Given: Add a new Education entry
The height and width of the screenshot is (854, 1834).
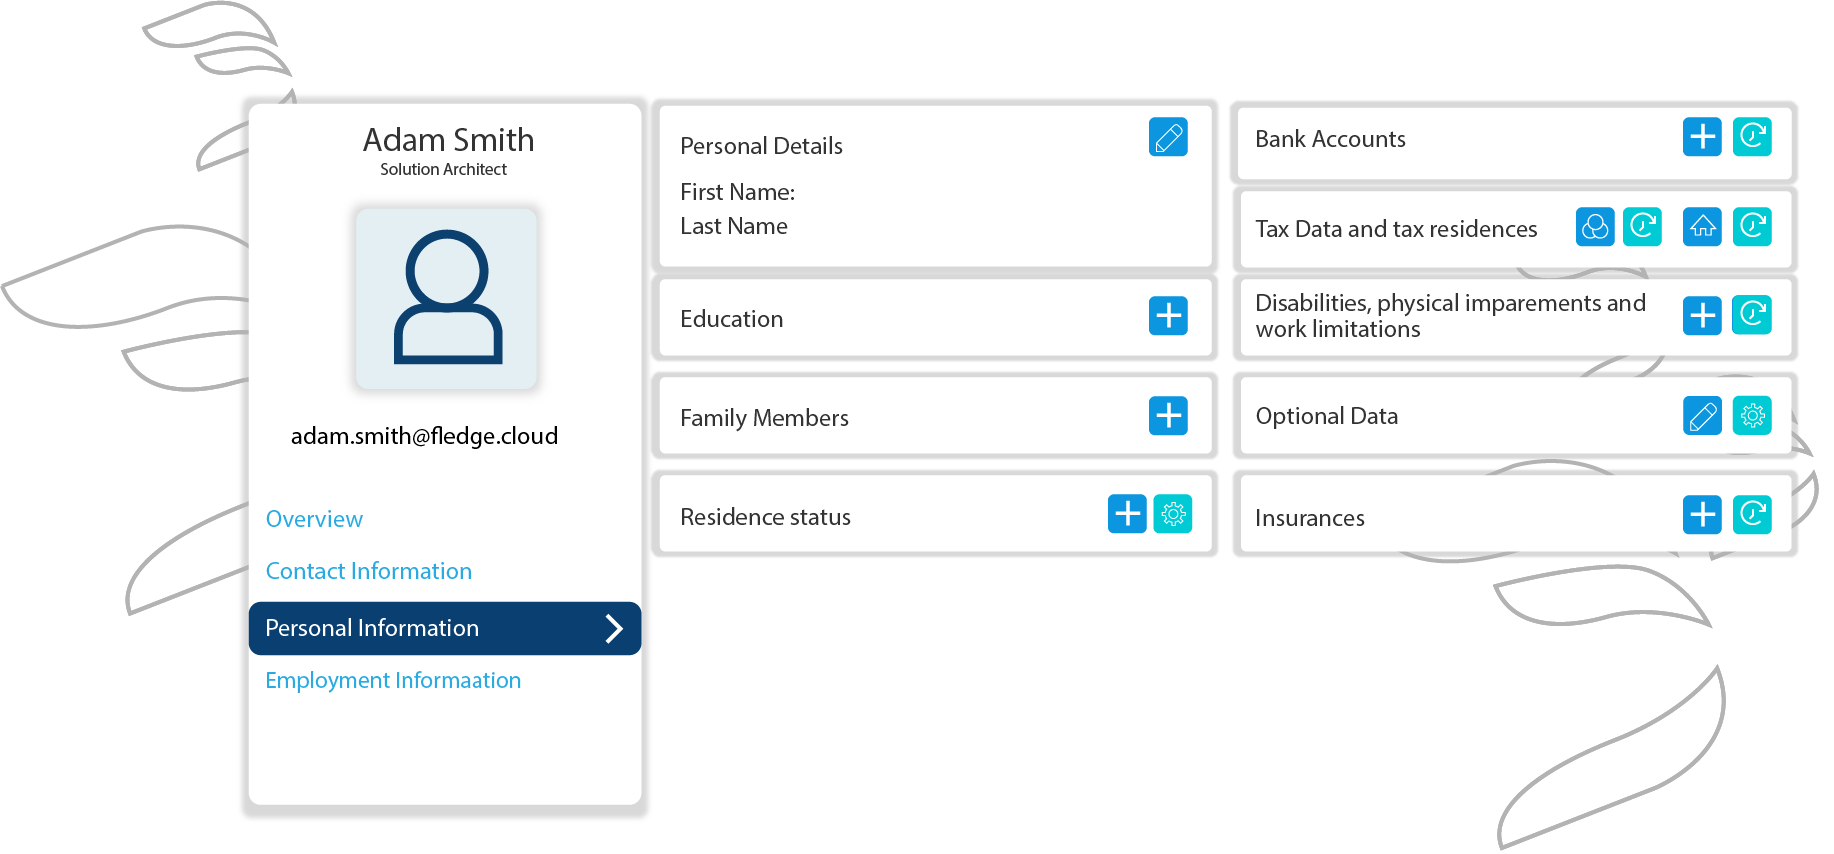Looking at the screenshot, I should click(1168, 316).
